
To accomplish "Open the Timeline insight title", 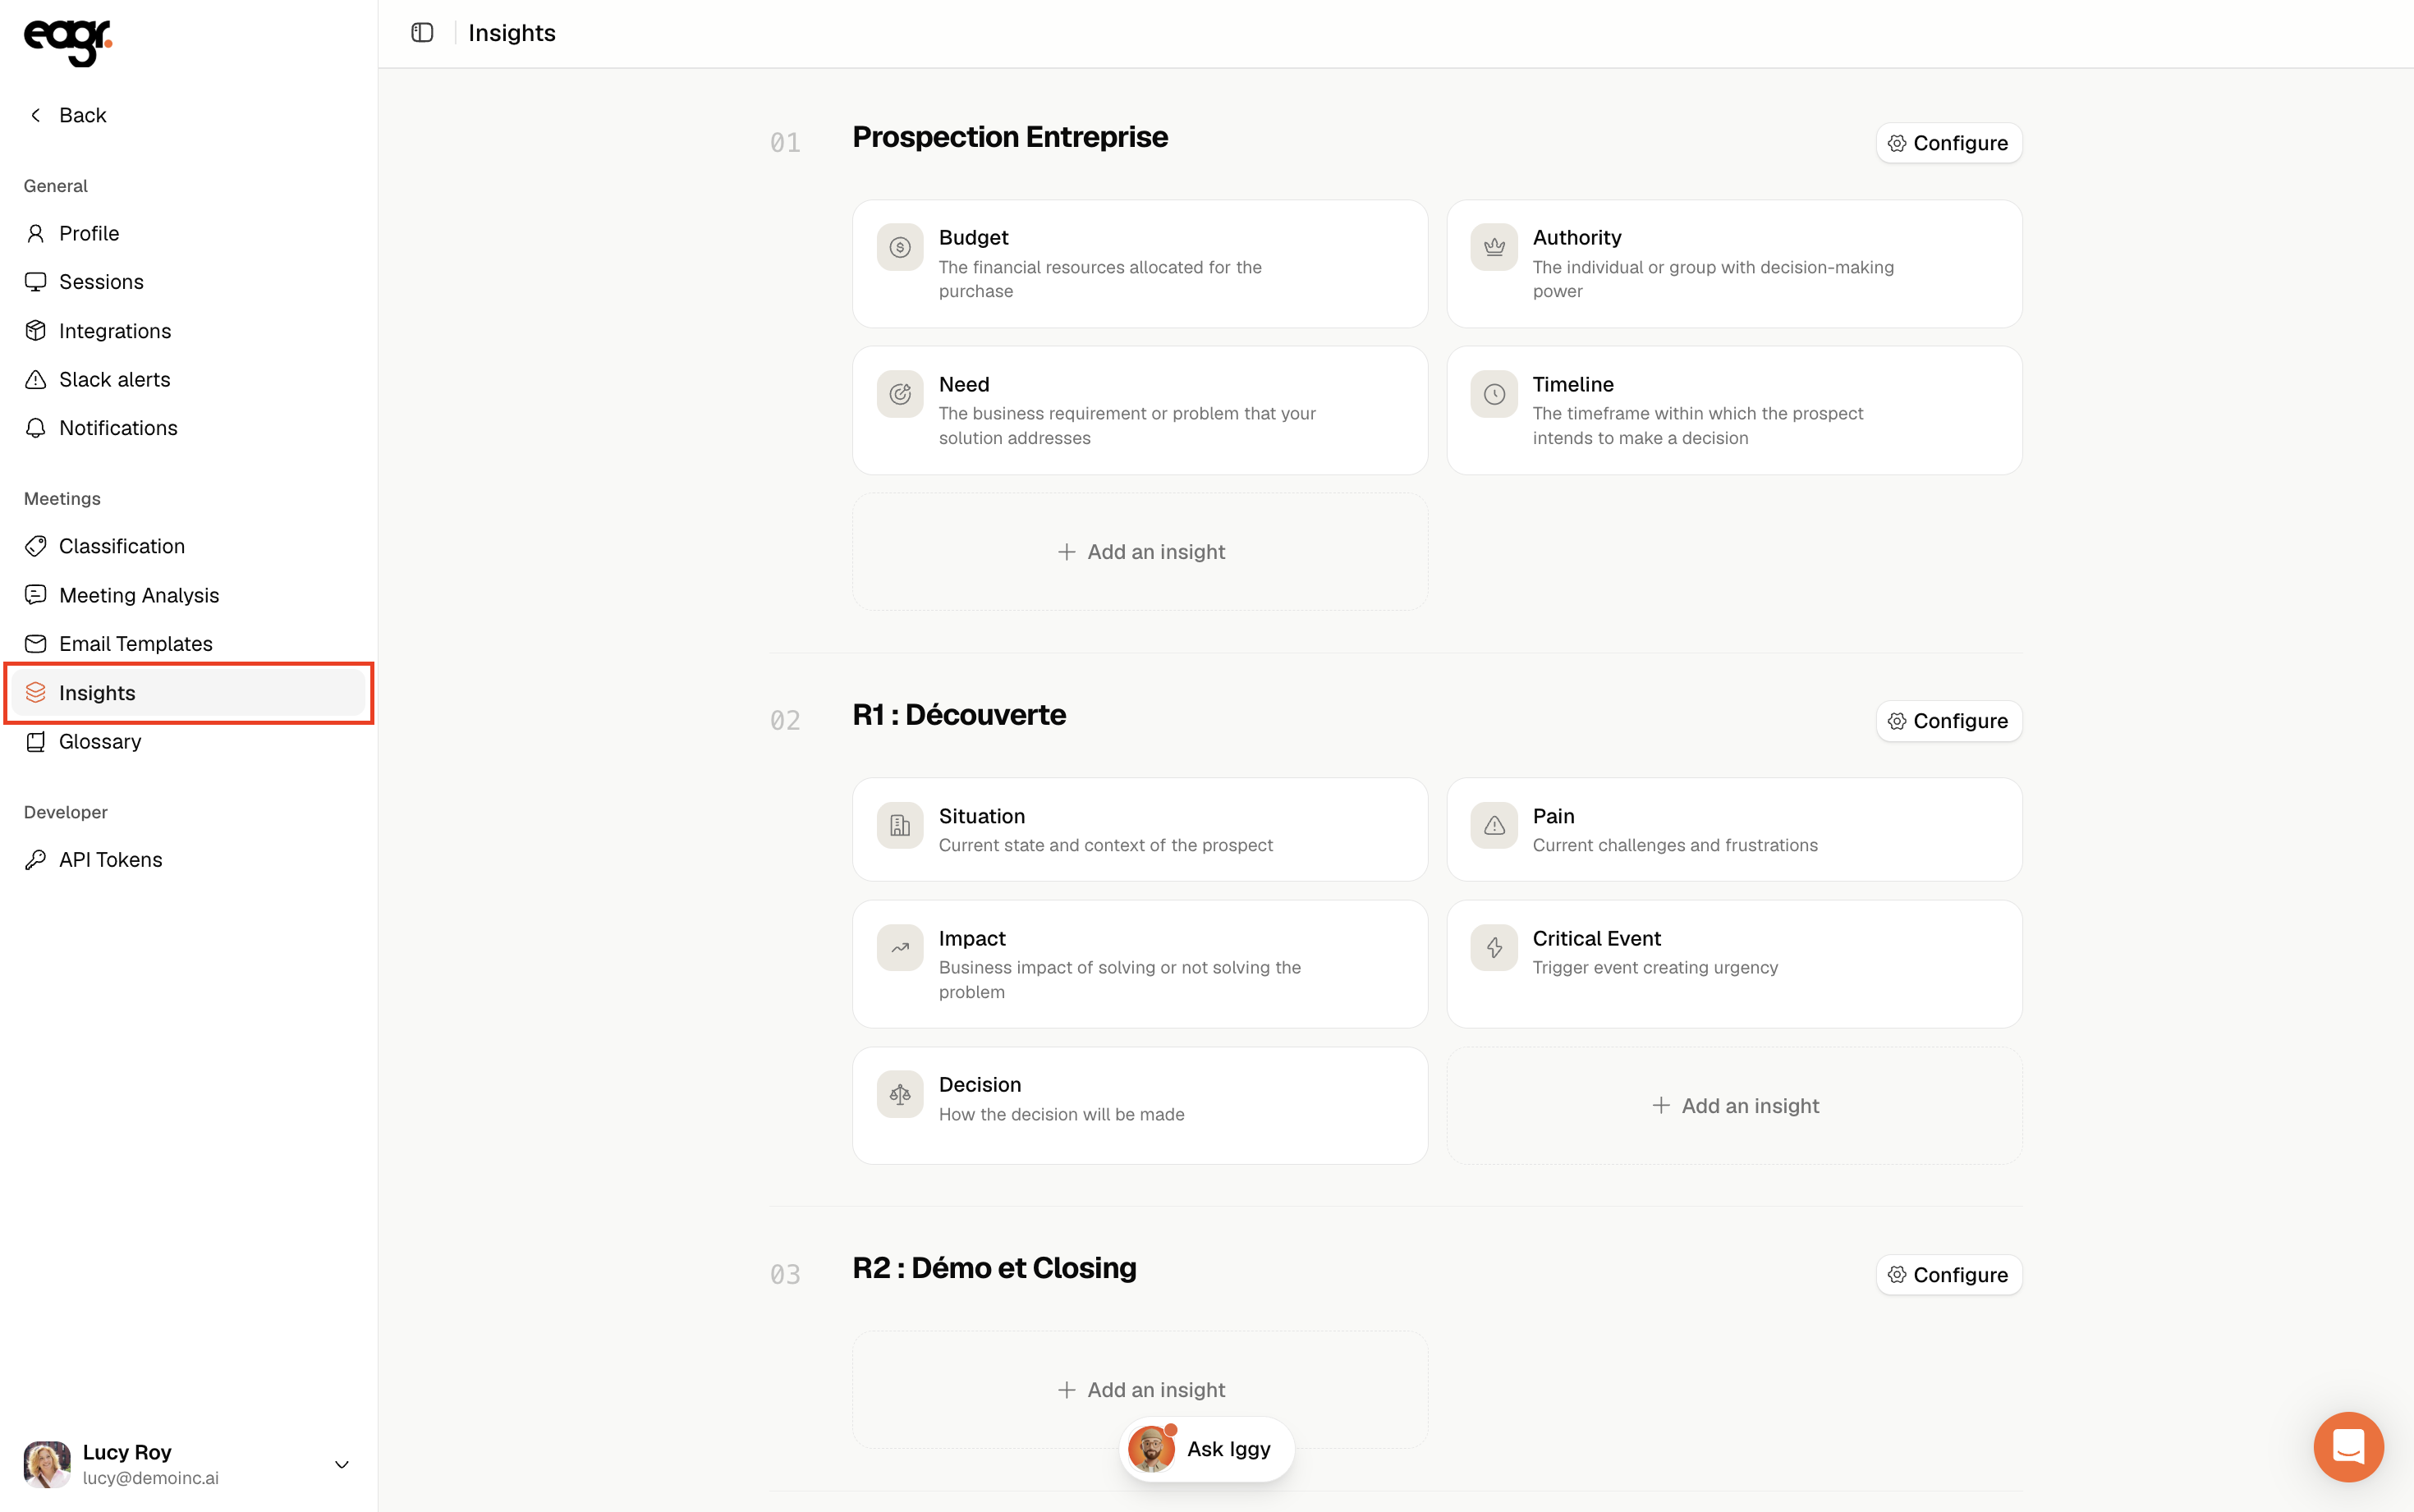I will click(1573, 384).
